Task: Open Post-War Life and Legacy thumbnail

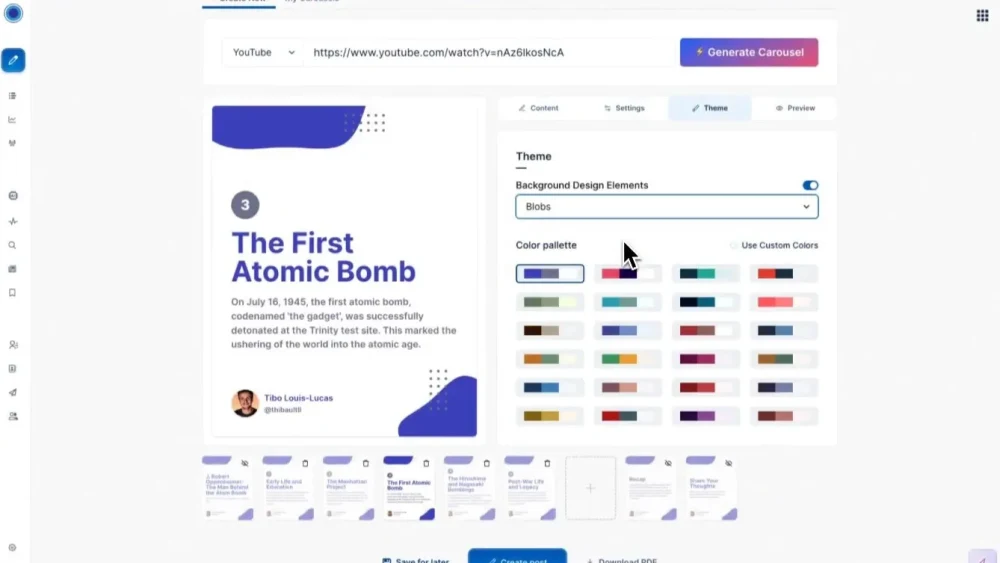Action: [530, 488]
